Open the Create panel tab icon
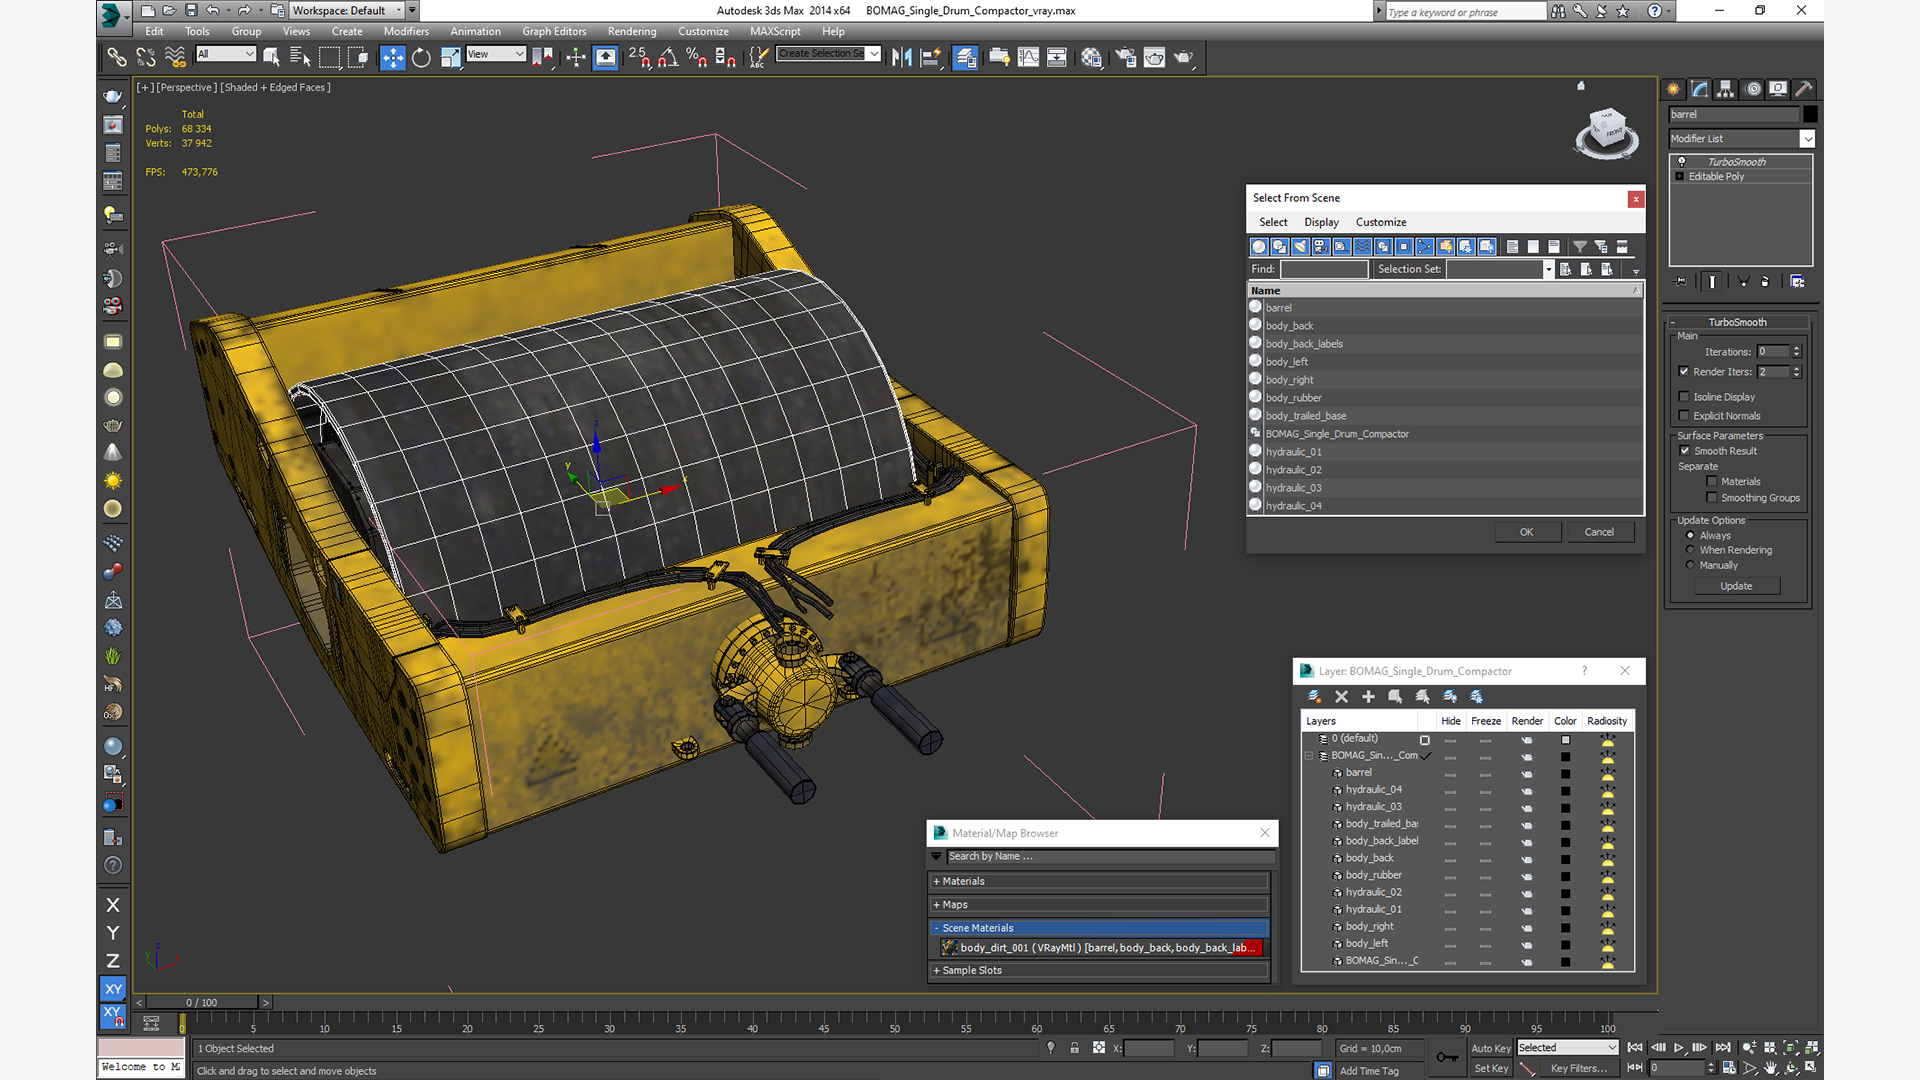The image size is (1920, 1080). click(1673, 89)
